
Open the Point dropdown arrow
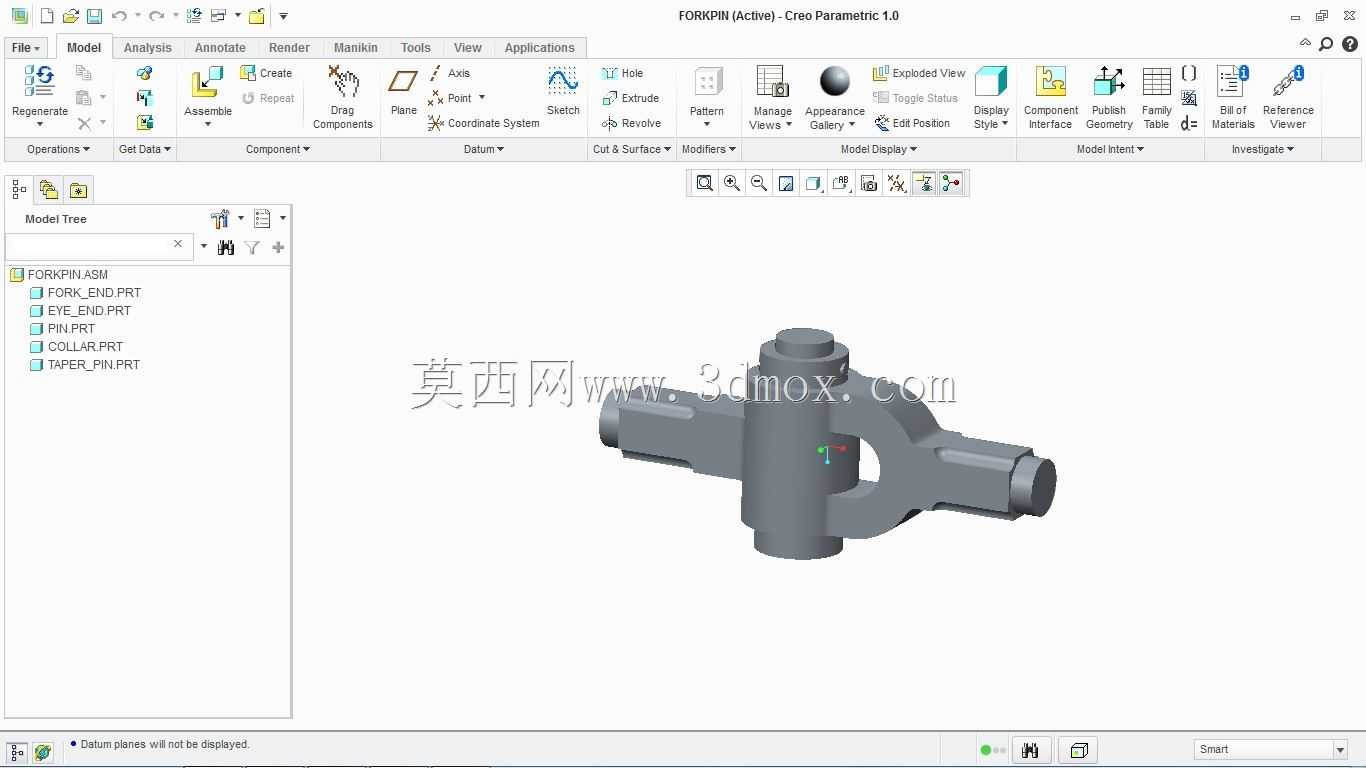482,98
